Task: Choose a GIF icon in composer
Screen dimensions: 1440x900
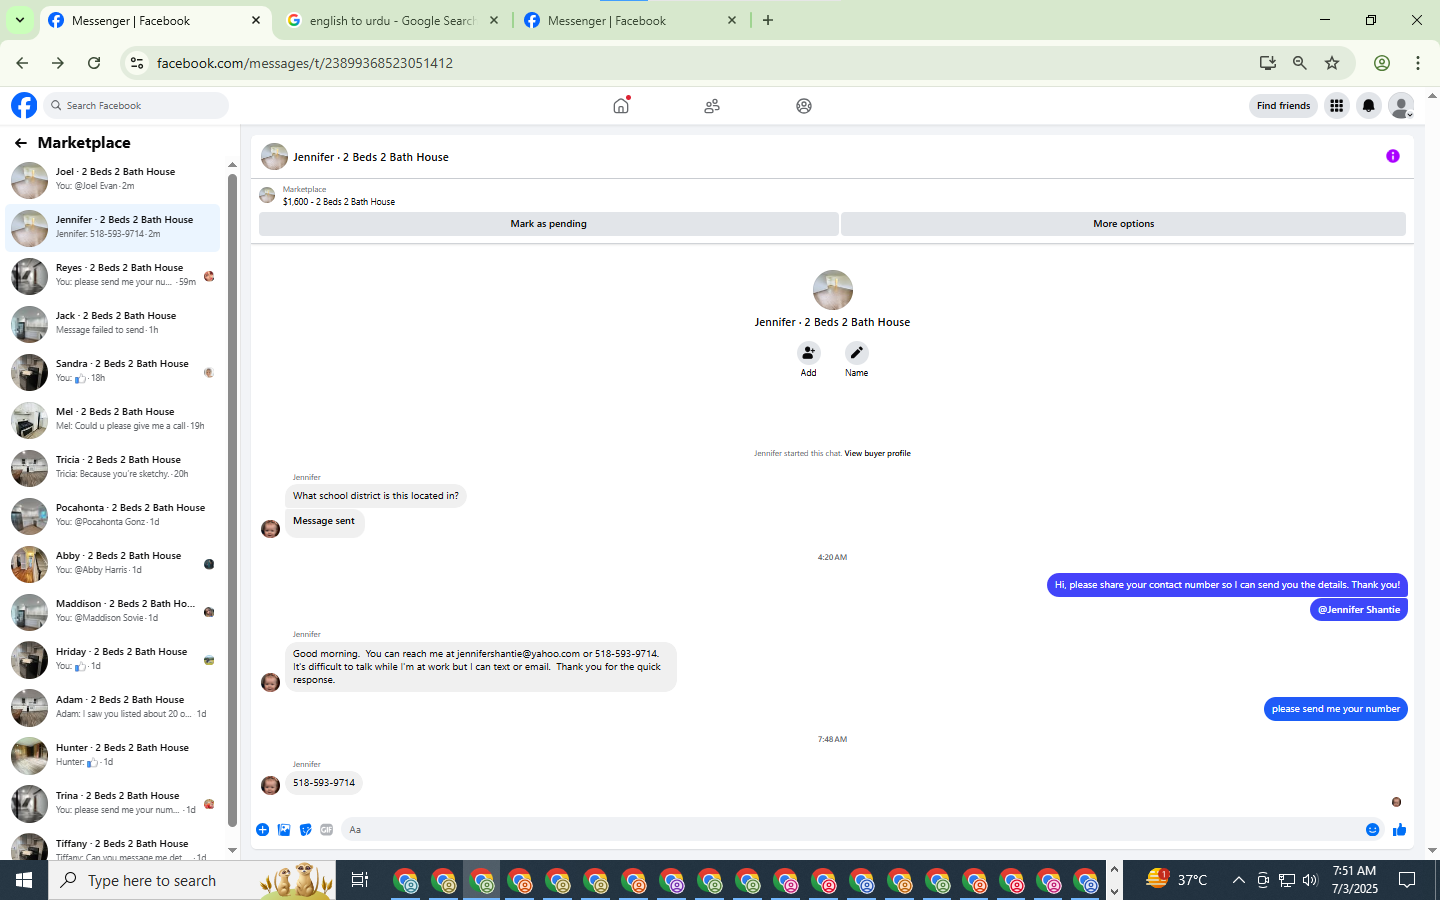Action: click(x=326, y=829)
